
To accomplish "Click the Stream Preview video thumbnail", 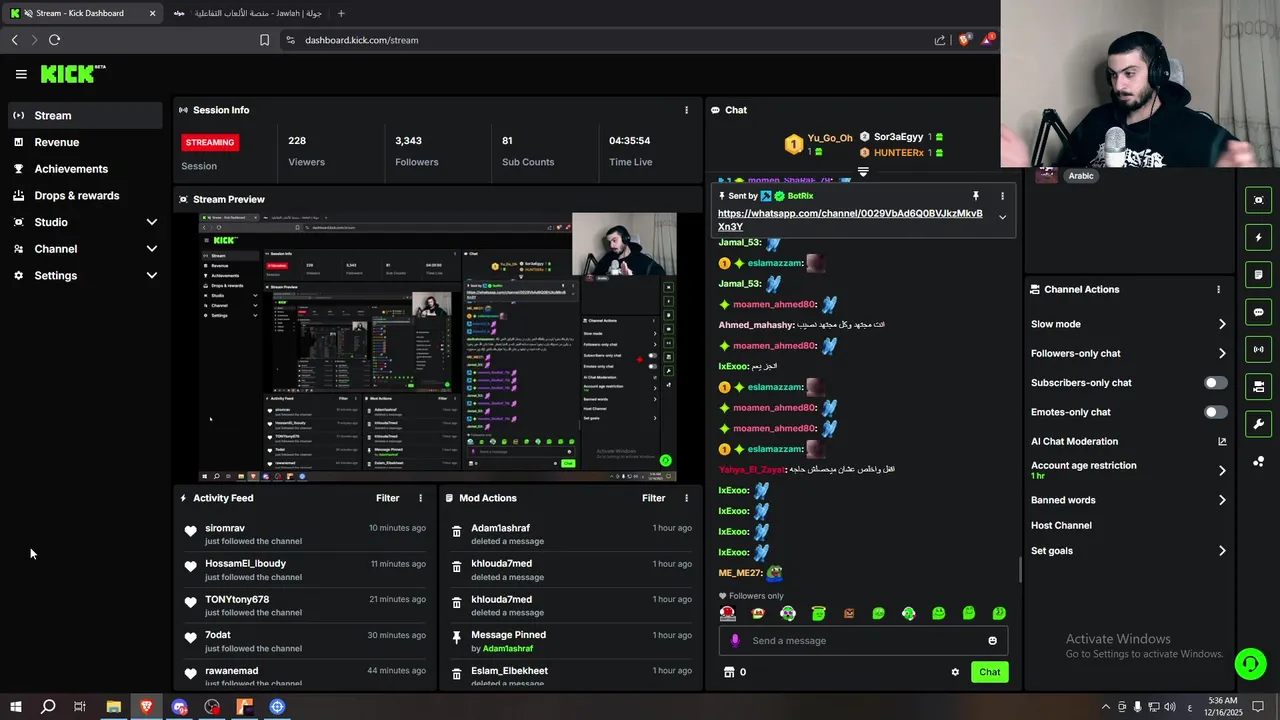I will (x=438, y=346).
